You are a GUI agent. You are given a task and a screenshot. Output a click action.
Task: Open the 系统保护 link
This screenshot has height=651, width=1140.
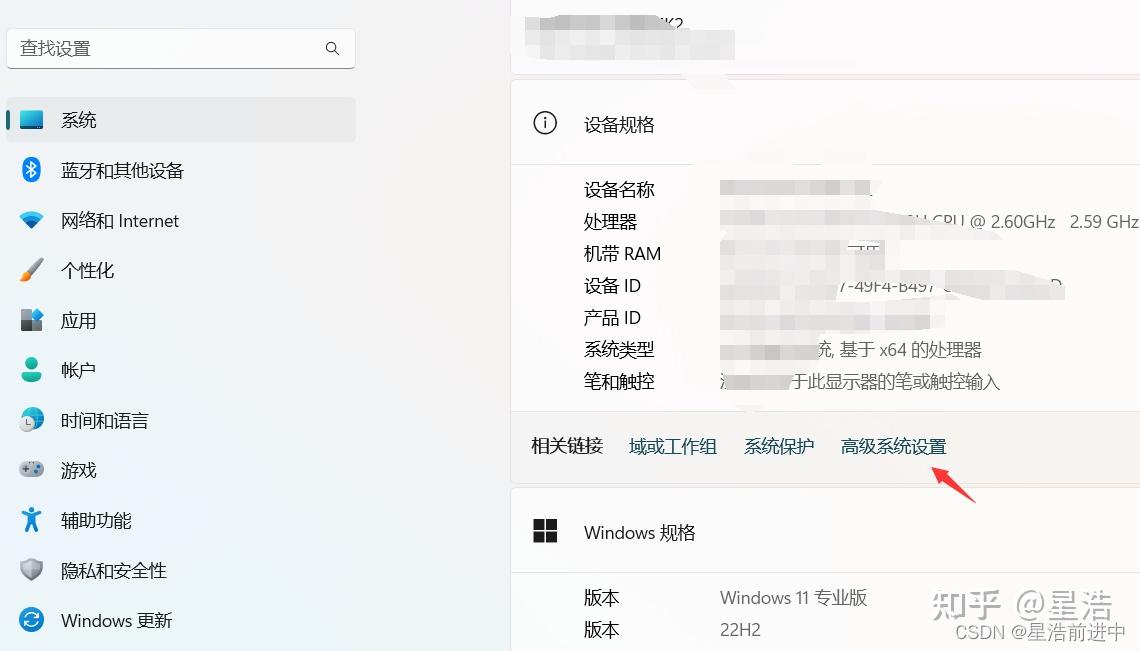(779, 446)
